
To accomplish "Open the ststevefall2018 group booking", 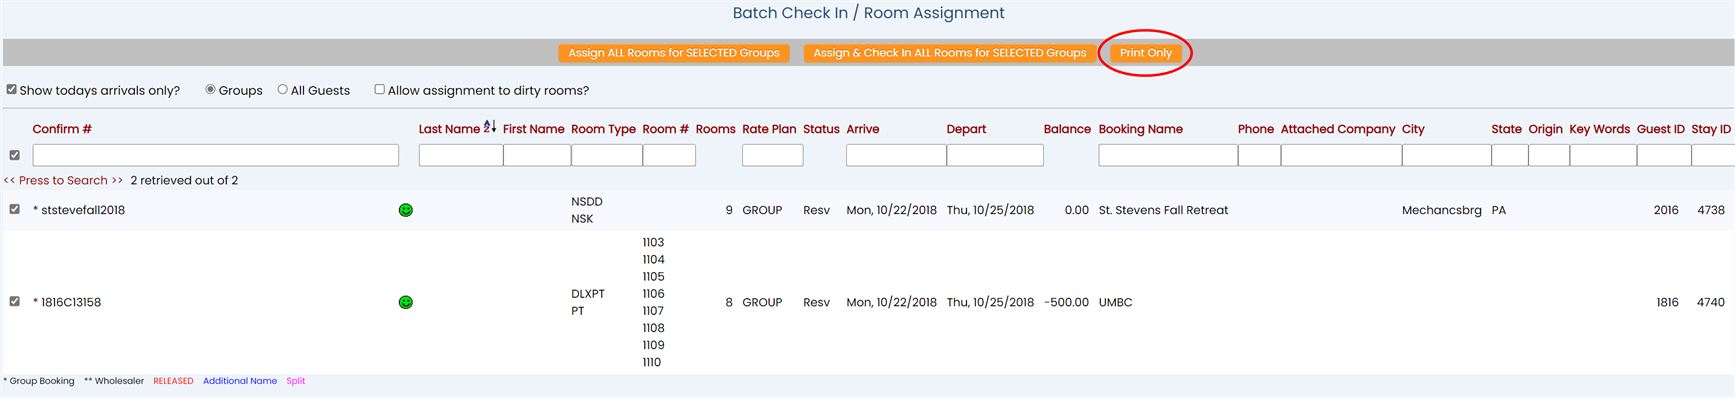I will (83, 210).
